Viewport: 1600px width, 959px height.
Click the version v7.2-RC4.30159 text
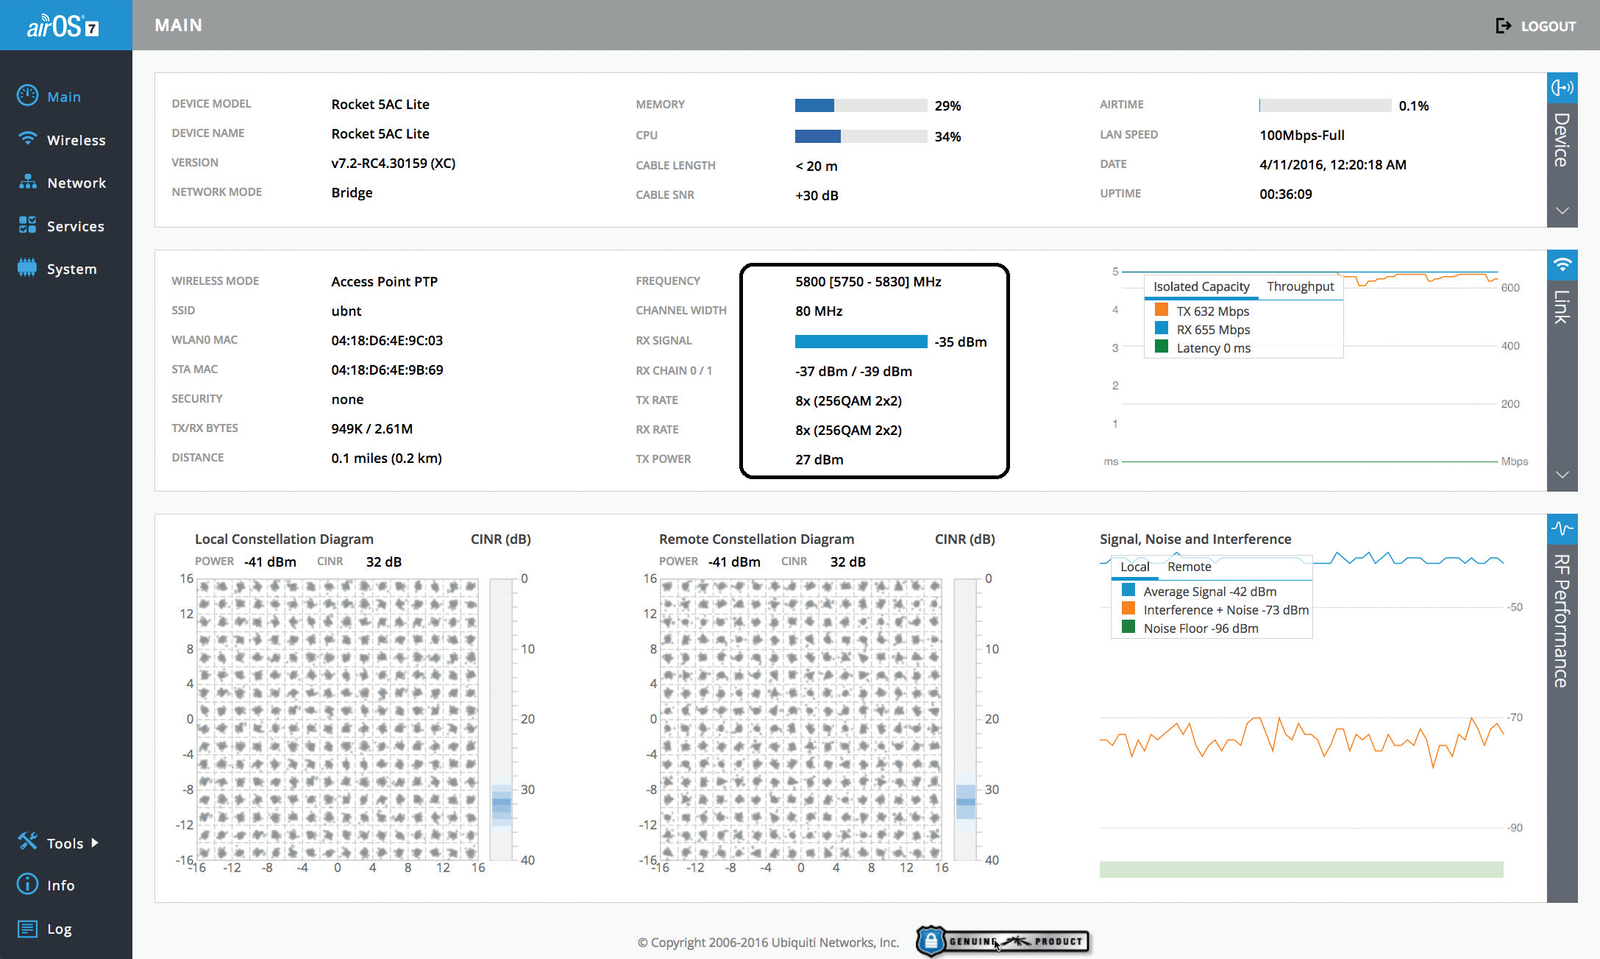coord(393,163)
